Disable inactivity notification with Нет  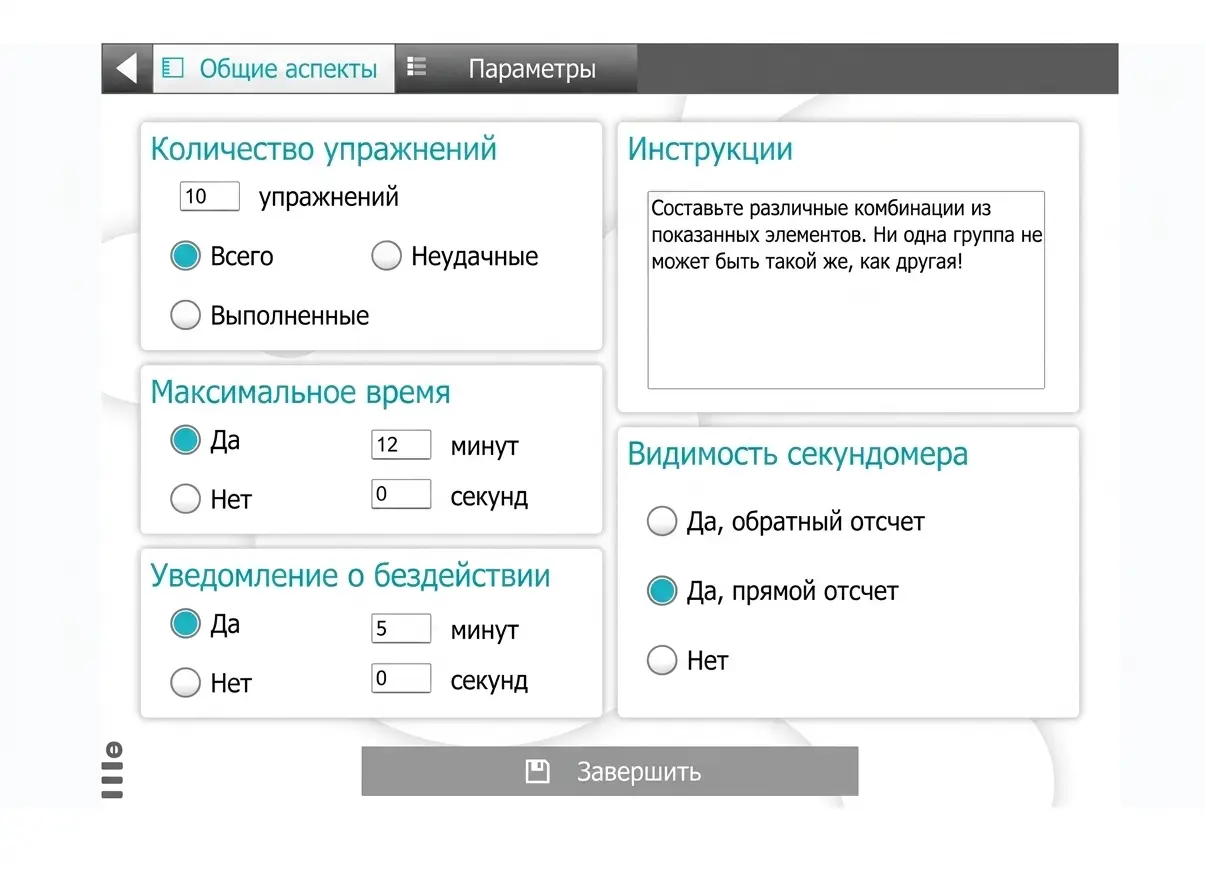[x=186, y=683]
